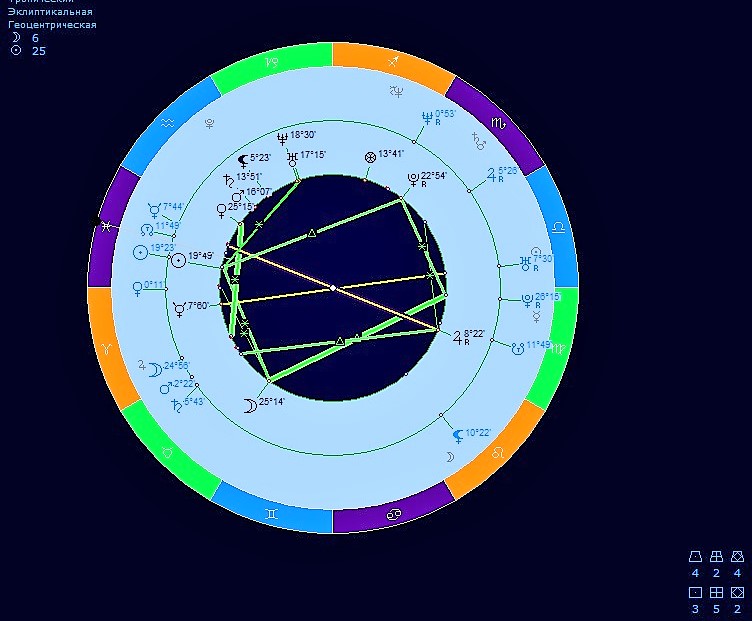Click the black Uranus glyph at 17°15'
Viewport: 752px width, 621px height.
(293, 158)
